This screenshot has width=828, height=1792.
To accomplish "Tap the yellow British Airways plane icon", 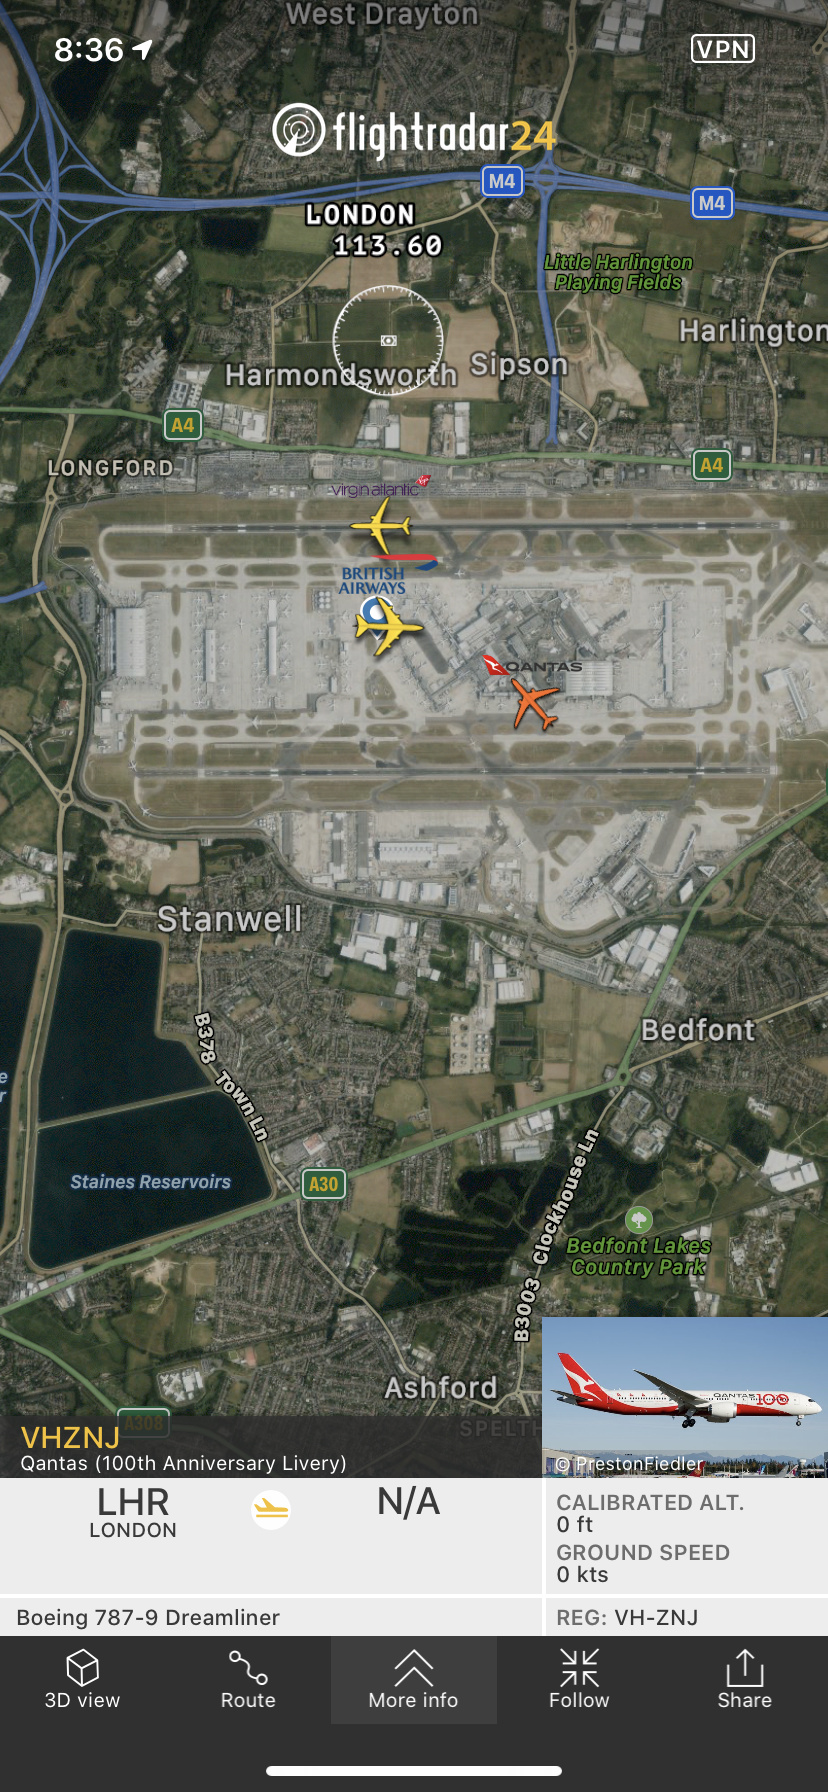I will coord(388,628).
